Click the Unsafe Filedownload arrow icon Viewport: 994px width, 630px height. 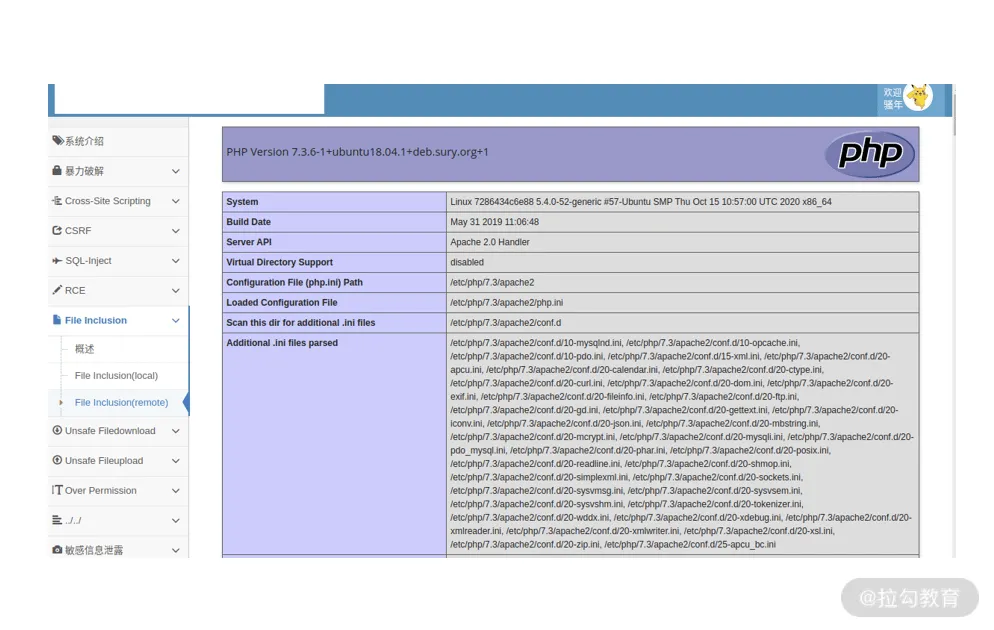coord(57,430)
